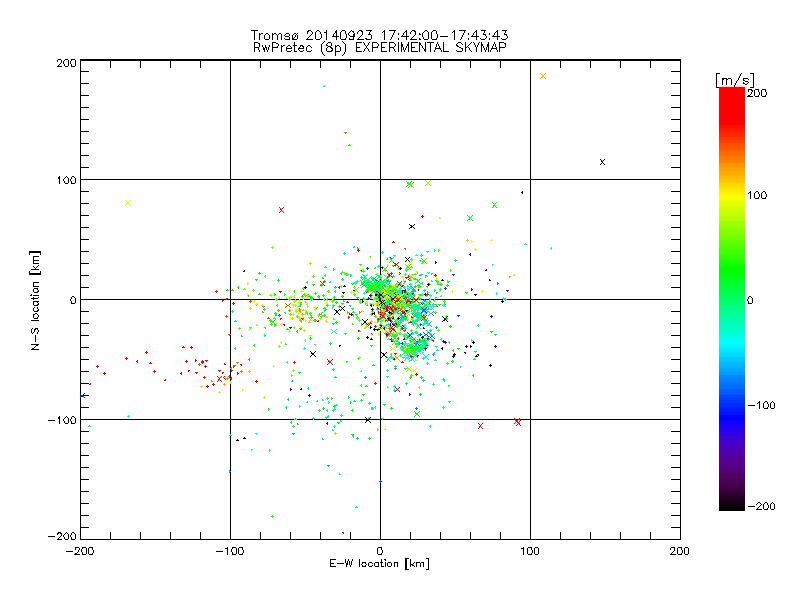Click the '100' label beside the colorbar
Image resolution: width=800 pixels, height=600 pixels.
(757, 195)
